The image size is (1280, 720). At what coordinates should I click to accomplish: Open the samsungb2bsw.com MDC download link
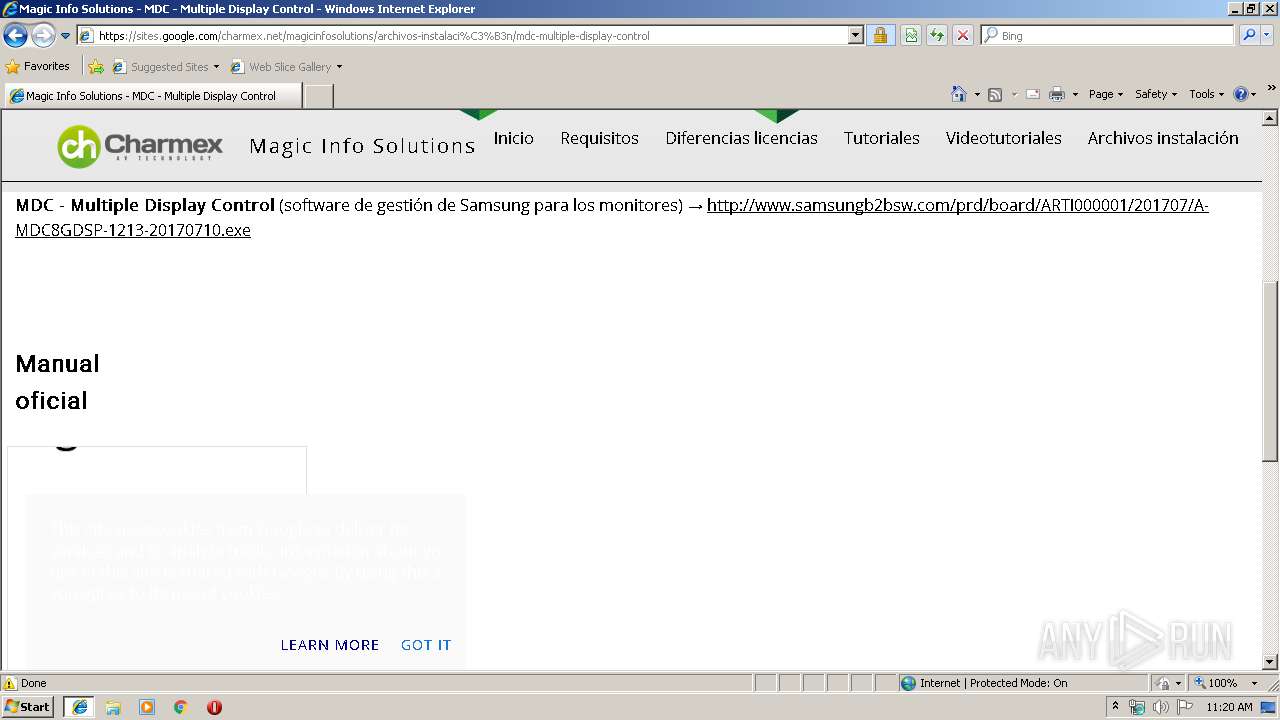[x=612, y=218]
